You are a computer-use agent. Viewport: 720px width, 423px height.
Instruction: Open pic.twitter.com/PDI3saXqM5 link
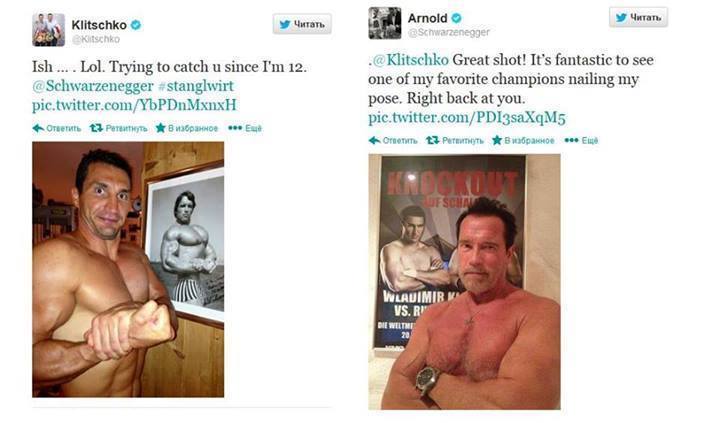coord(467,117)
